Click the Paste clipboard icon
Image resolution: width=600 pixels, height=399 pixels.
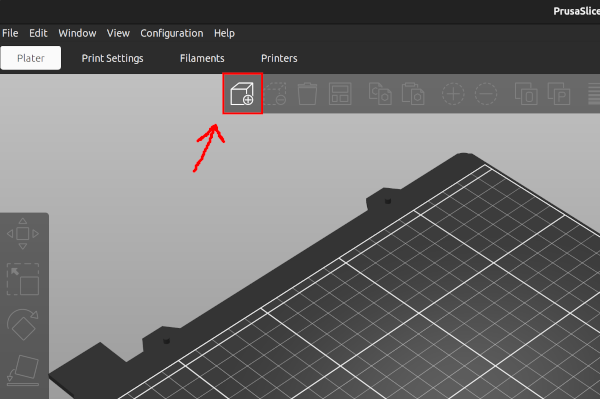413,94
